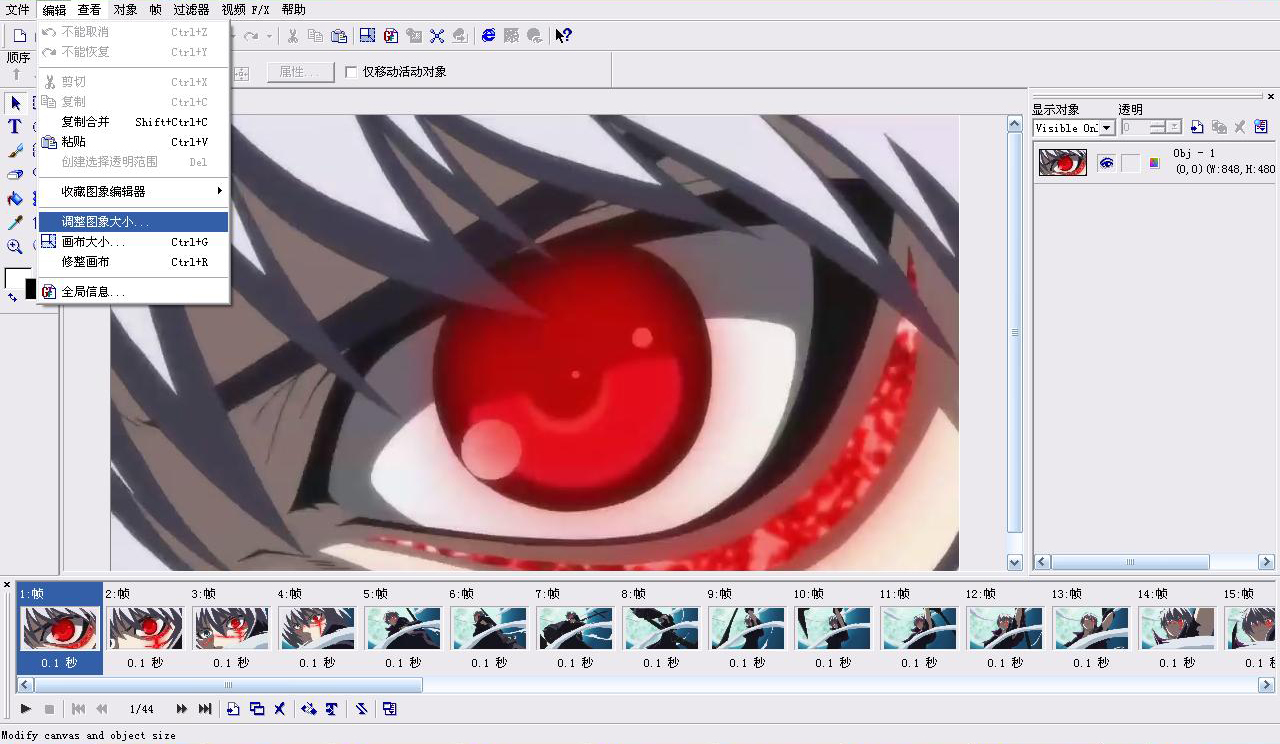1280x744 pixels.
Task: Choose '复制合并' menu entry
Action: pyautogui.click(x=133, y=122)
